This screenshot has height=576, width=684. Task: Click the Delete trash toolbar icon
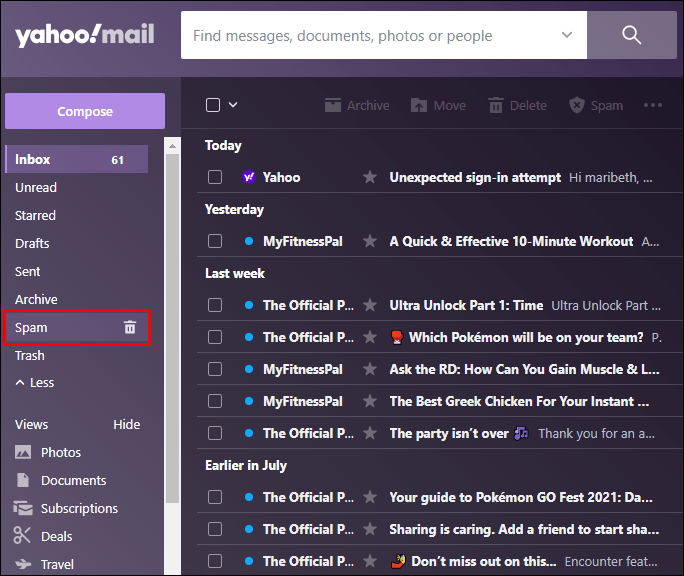pyautogui.click(x=496, y=105)
